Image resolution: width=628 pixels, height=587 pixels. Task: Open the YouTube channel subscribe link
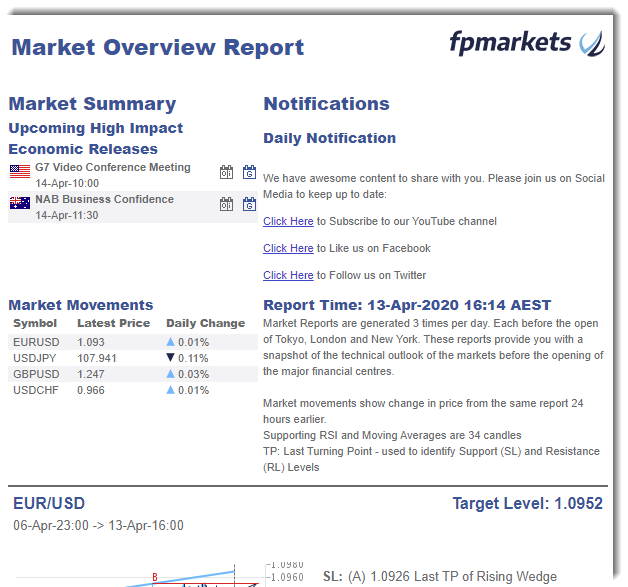coord(288,221)
